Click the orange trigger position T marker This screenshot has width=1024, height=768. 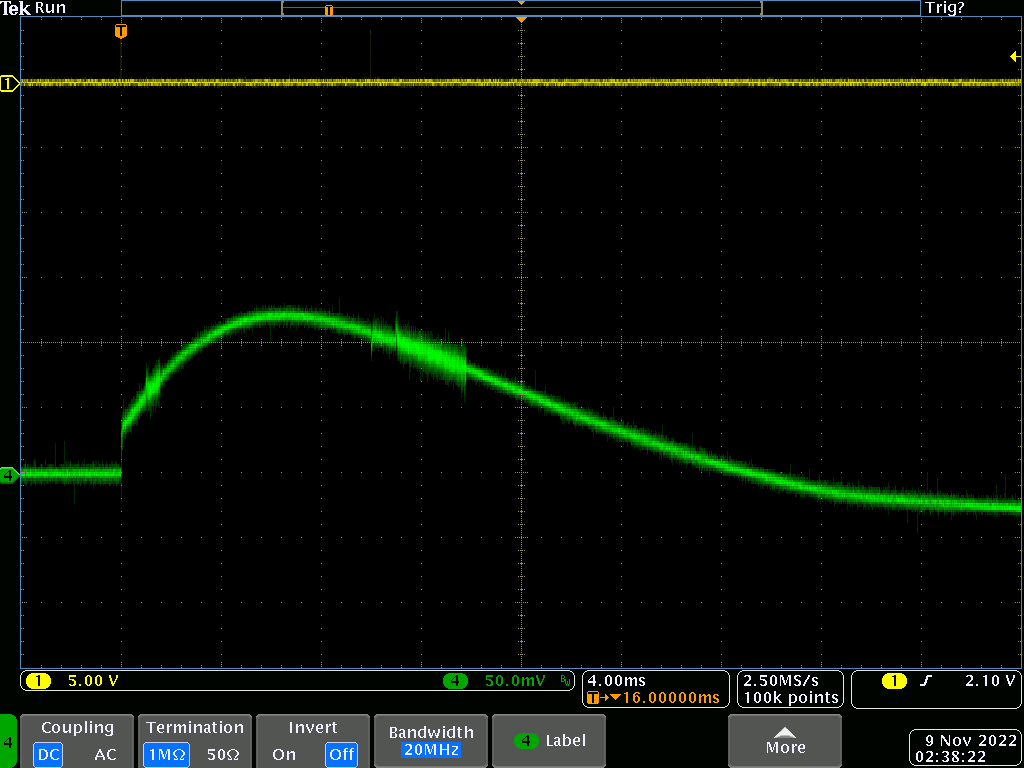pyautogui.click(x=121, y=32)
